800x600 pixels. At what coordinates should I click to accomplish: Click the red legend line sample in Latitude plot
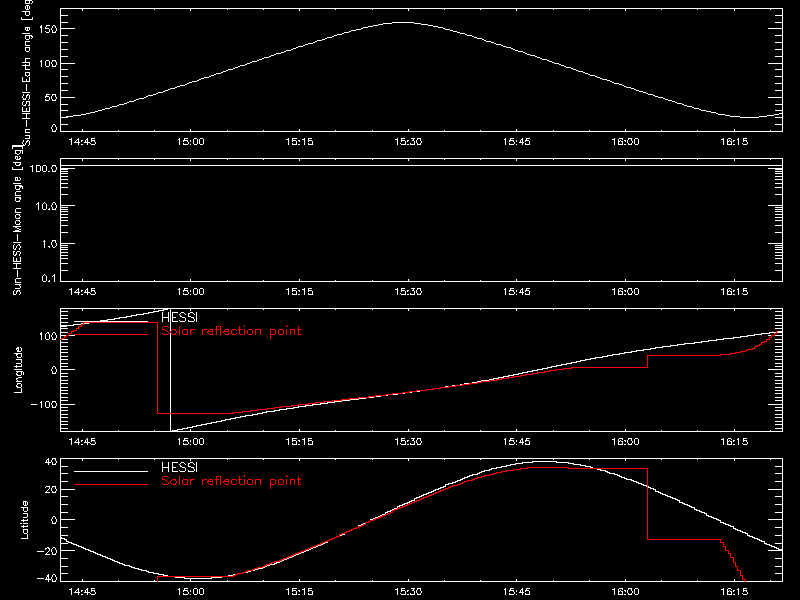click(111, 485)
